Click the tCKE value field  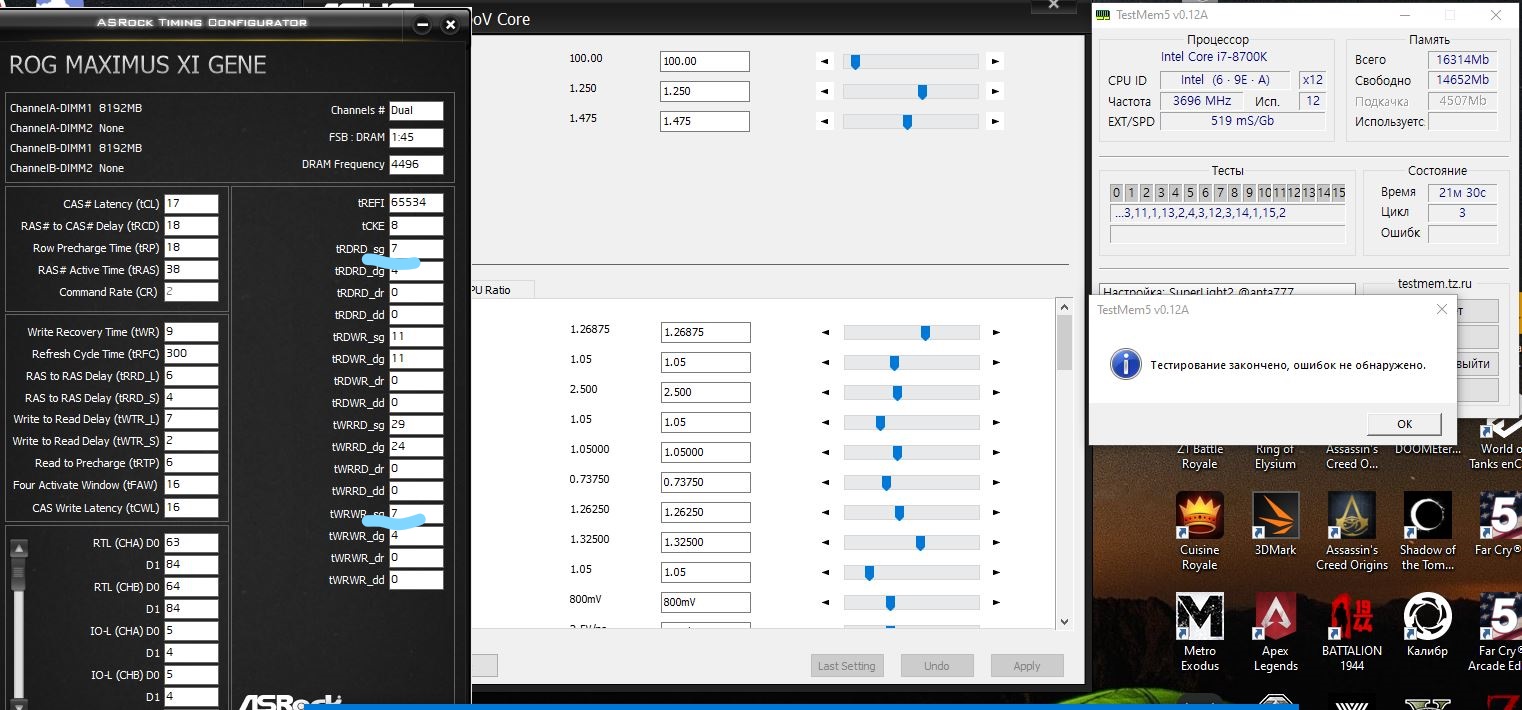(x=416, y=226)
